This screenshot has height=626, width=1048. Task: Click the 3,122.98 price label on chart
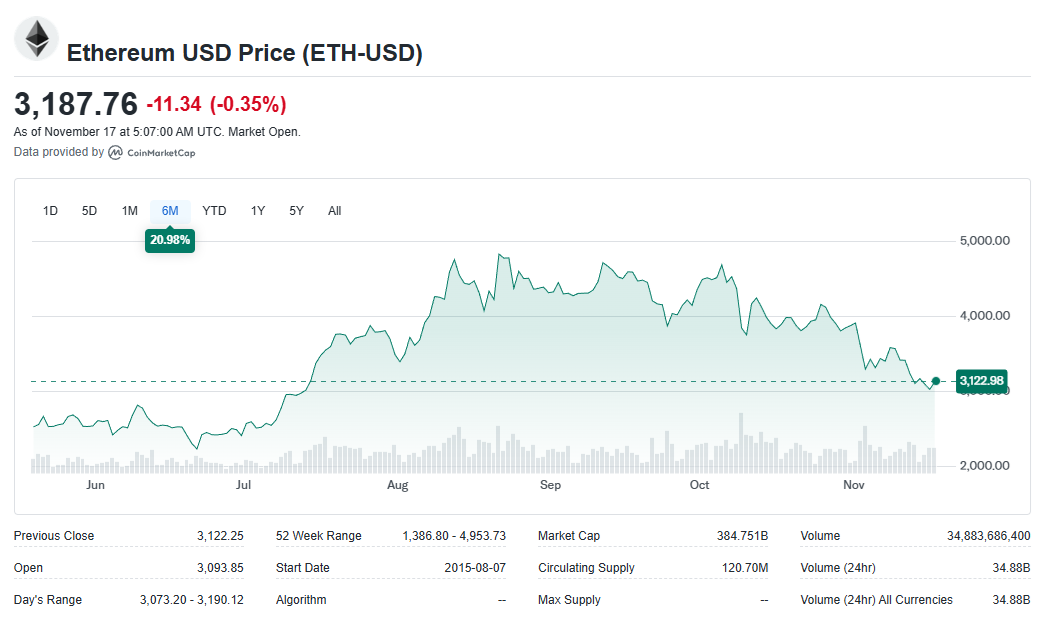click(980, 381)
